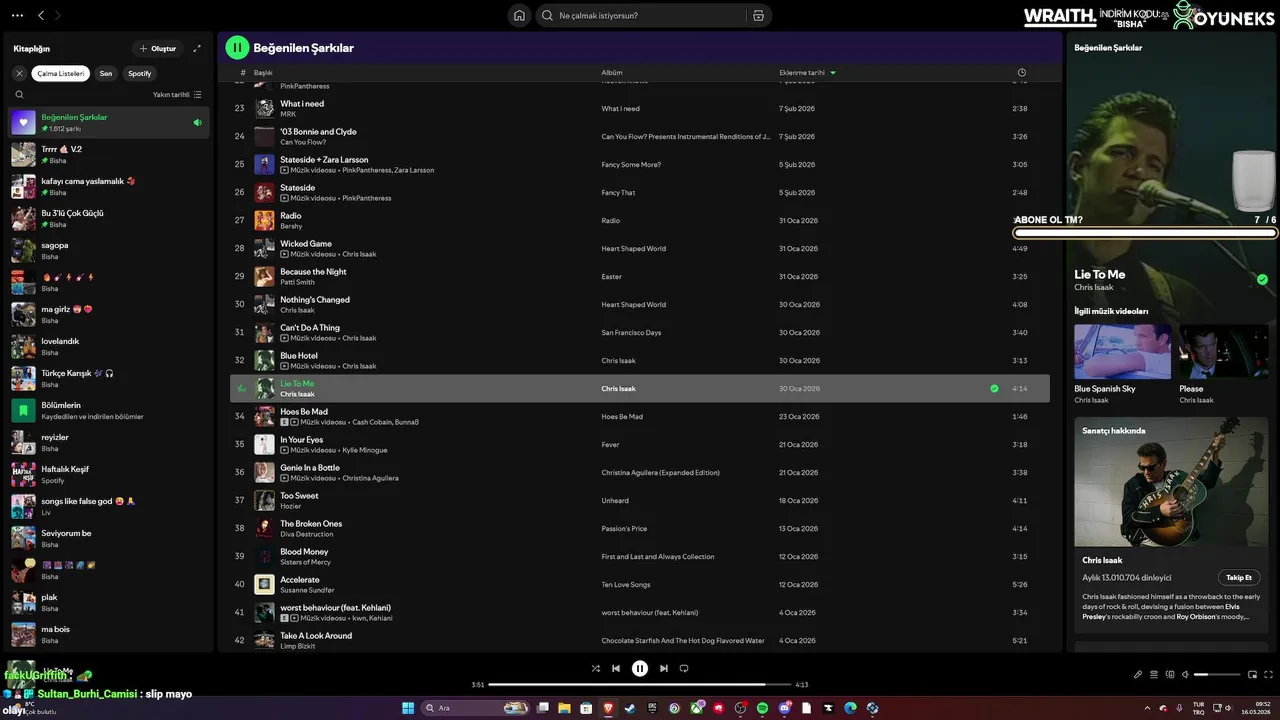The height and width of the screenshot is (720, 1280).
Task: Adjust the volume slider
Action: (x=1215, y=675)
